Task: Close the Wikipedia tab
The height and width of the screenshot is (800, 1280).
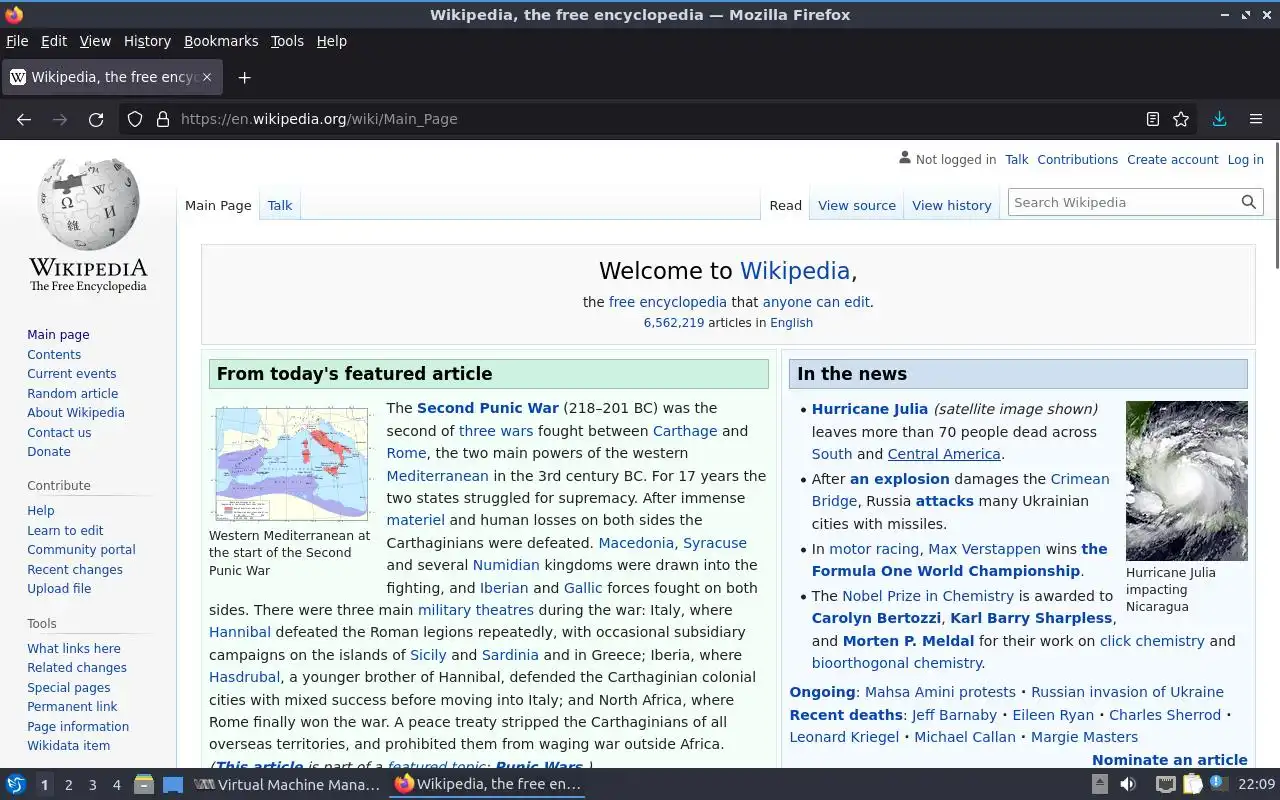Action: (x=207, y=77)
